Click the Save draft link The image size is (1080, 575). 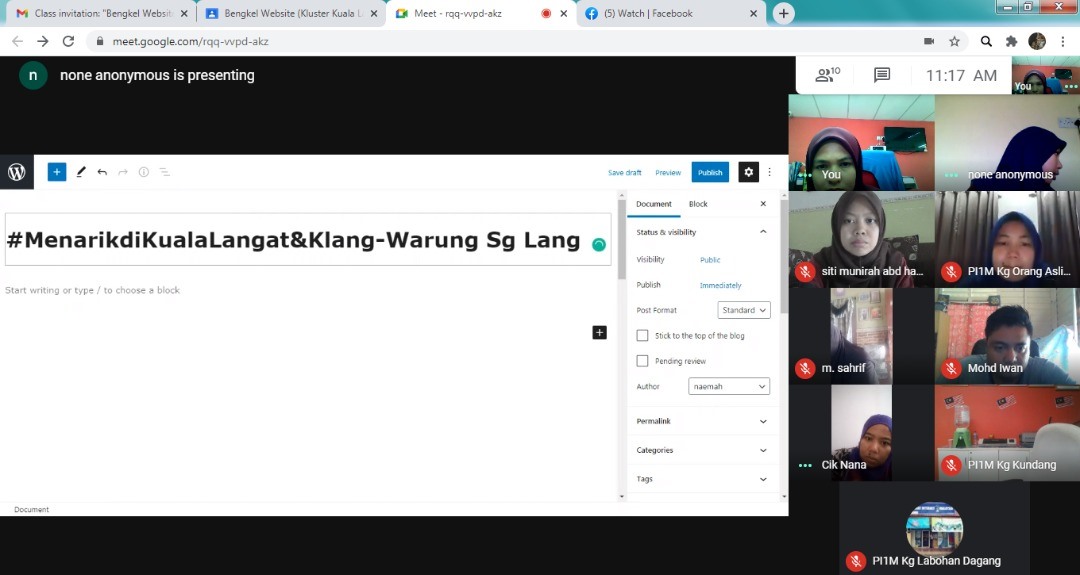[624, 173]
